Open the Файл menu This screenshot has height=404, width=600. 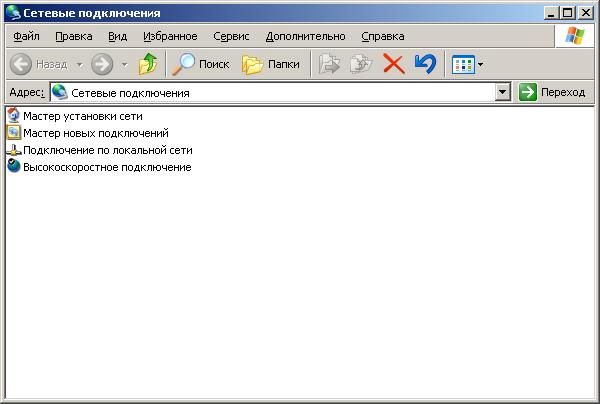tap(26, 36)
